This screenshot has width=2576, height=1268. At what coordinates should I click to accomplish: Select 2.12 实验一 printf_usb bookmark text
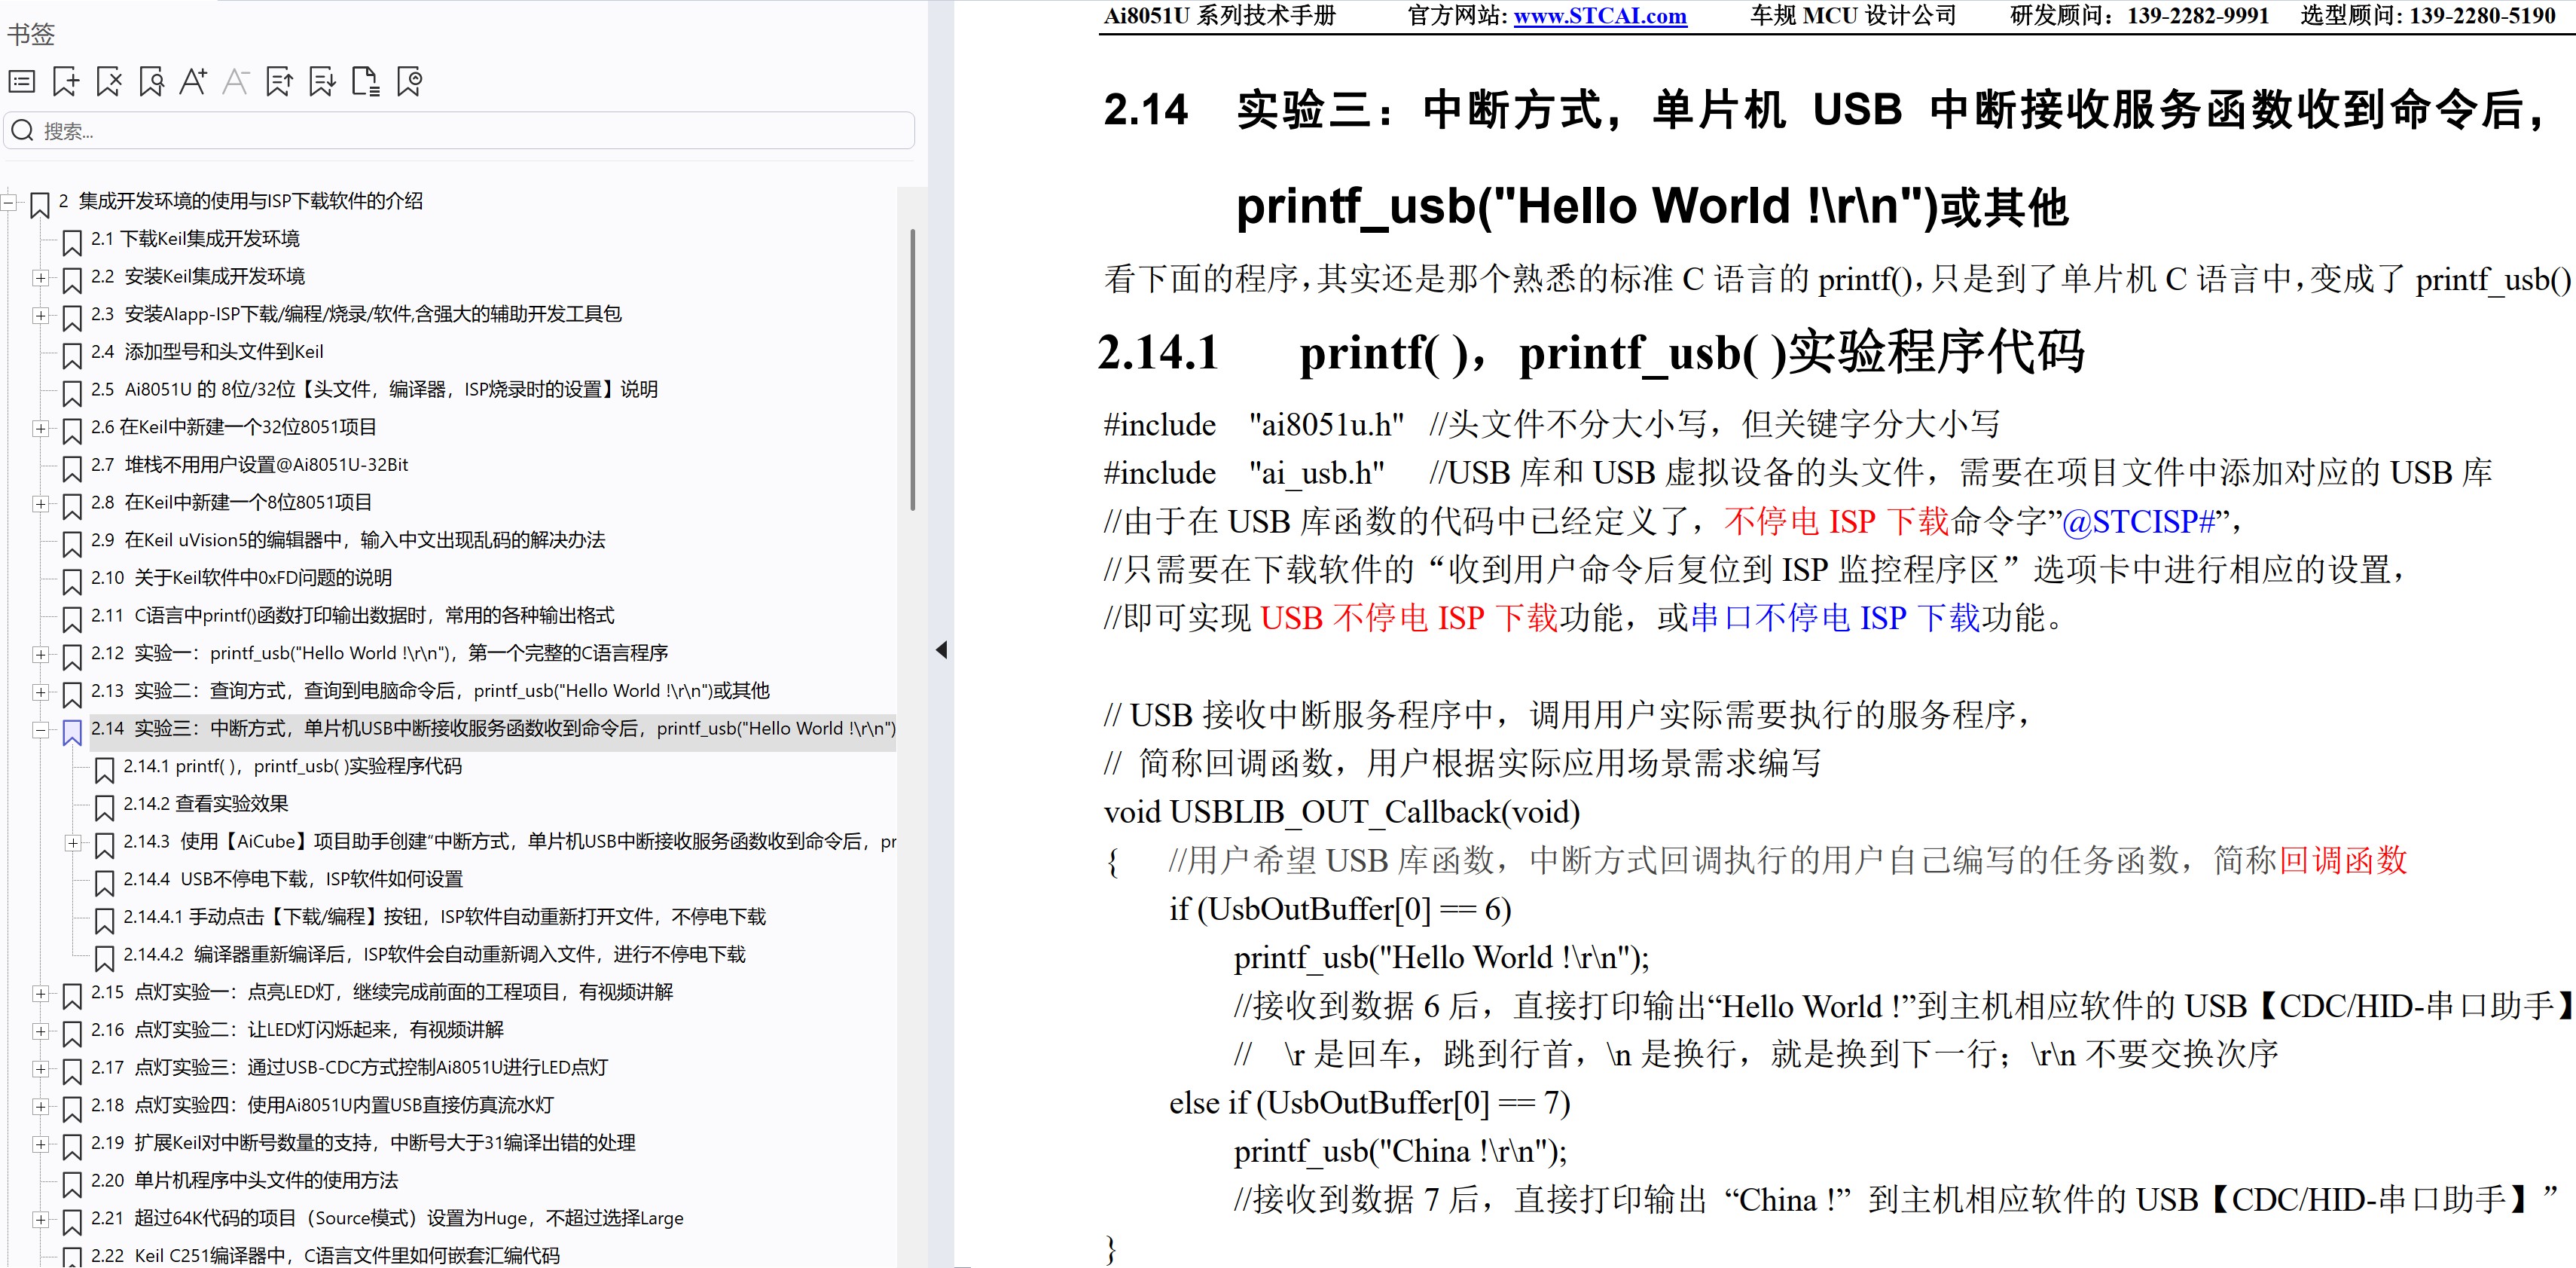(379, 654)
